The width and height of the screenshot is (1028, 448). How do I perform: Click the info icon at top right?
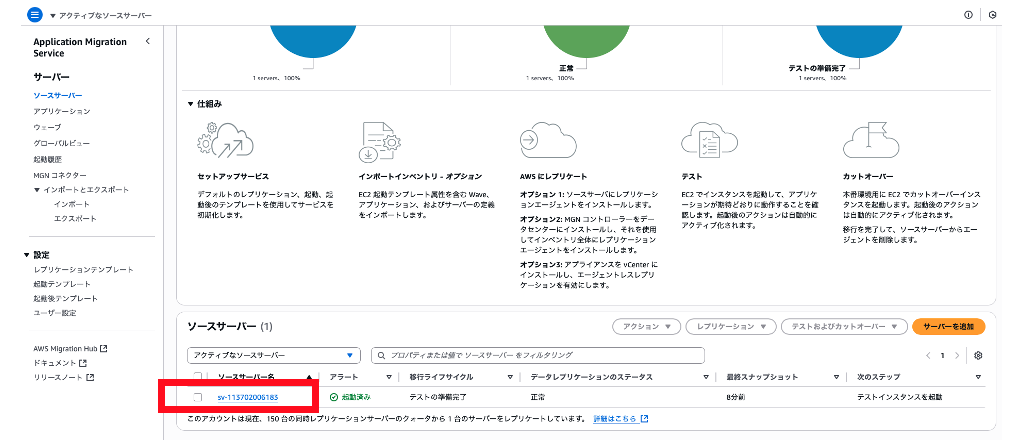pos(968,15)
